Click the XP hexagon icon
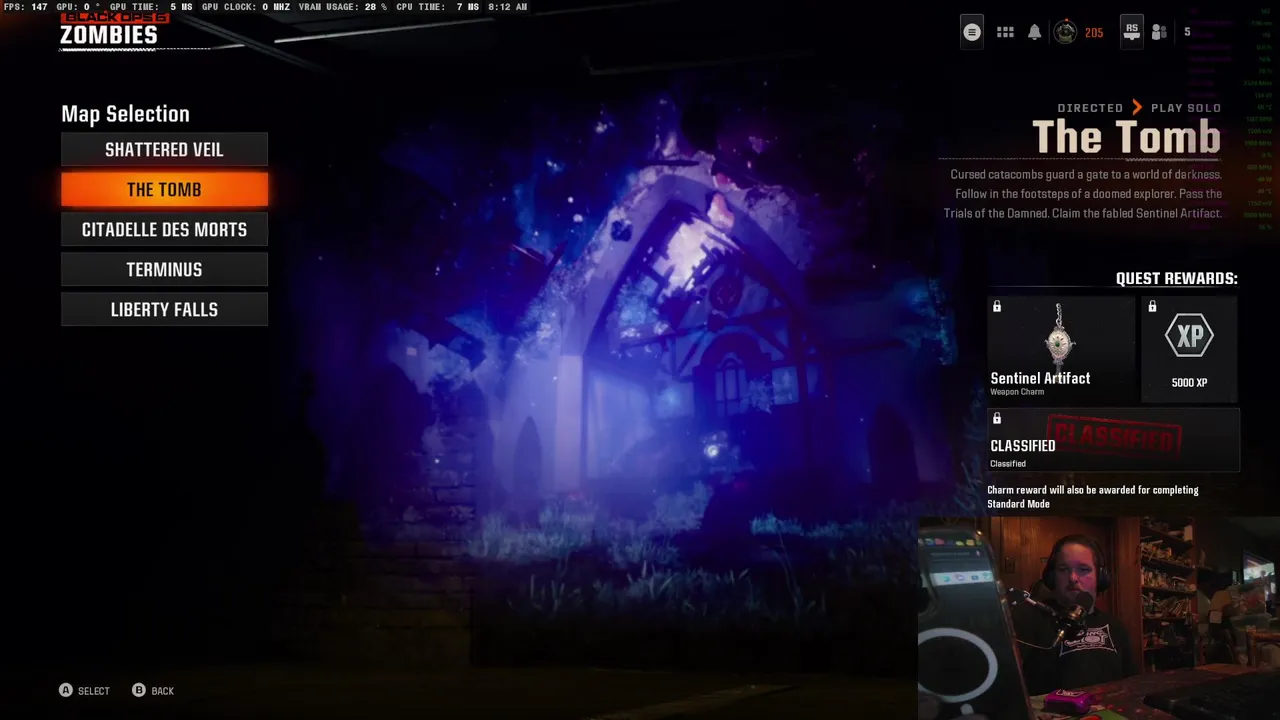1280x720 pixels. (1189, 338)
